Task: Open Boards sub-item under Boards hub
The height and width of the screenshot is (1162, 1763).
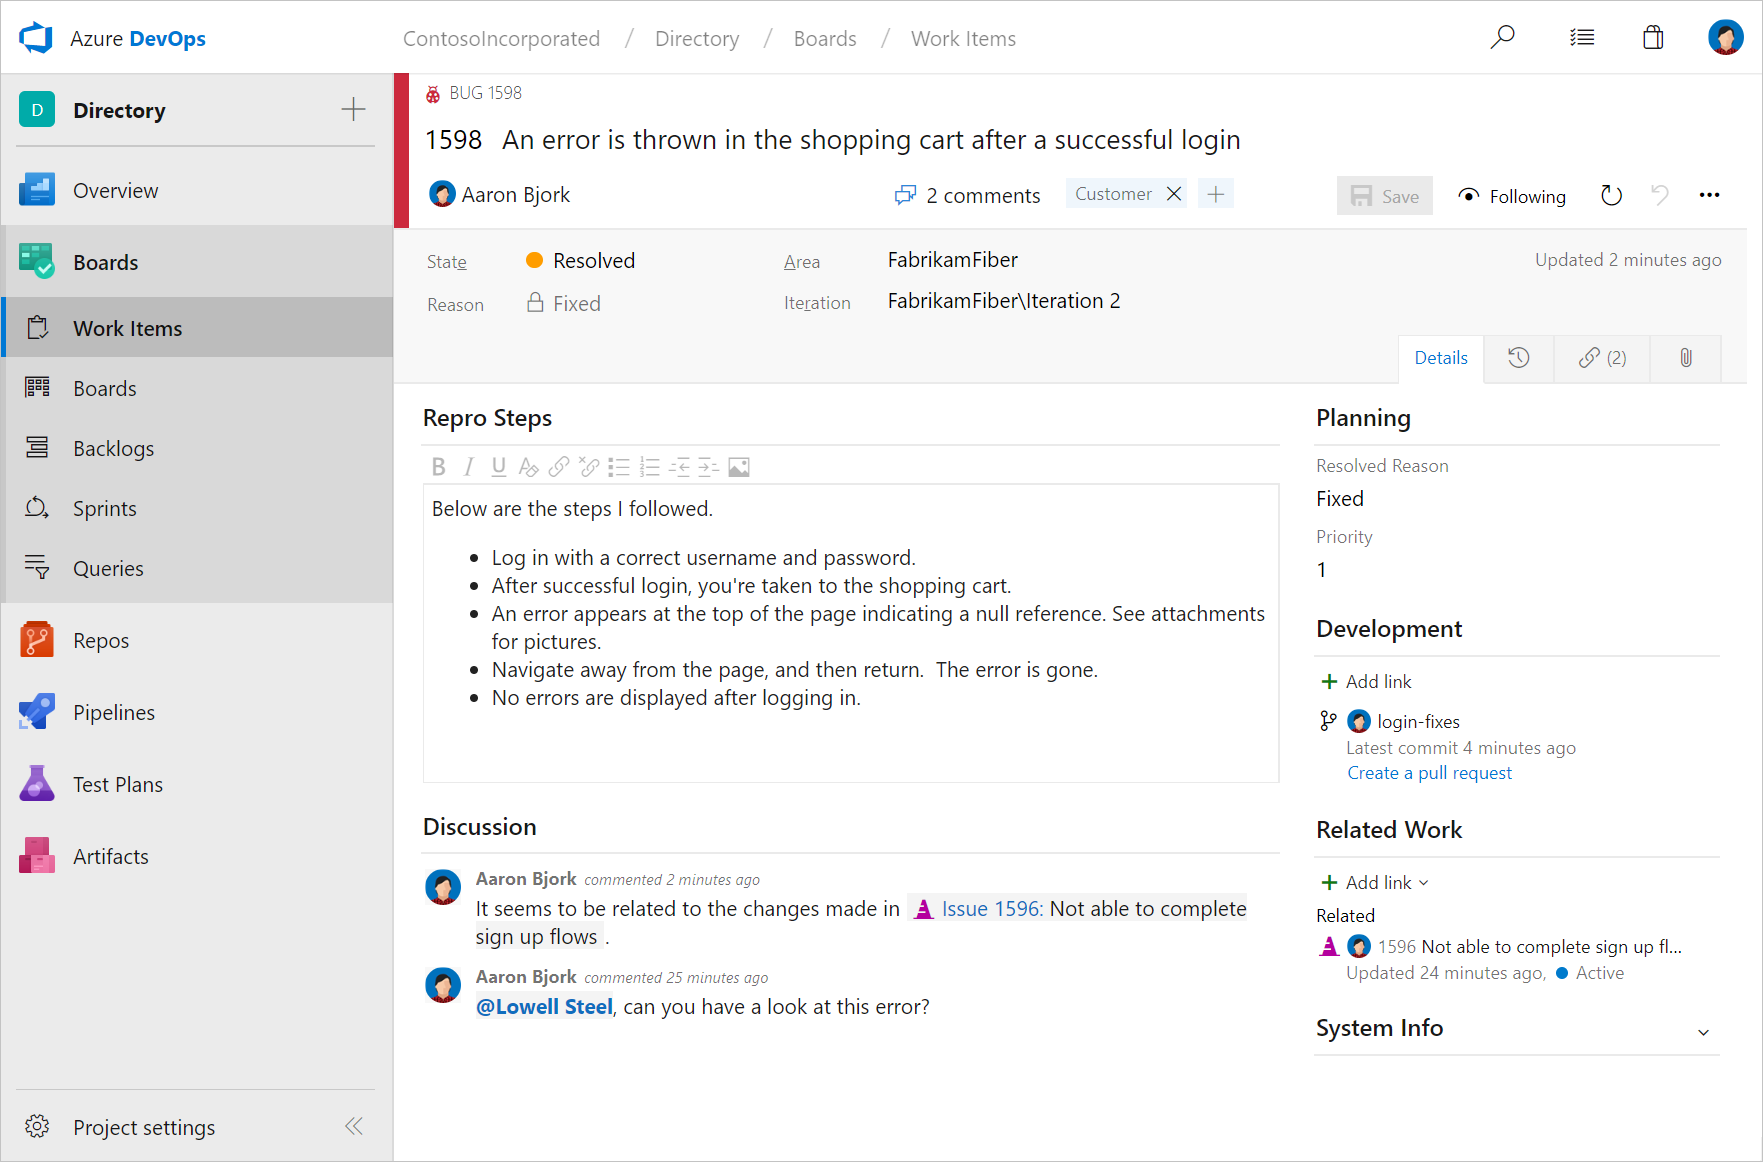Action: [197, 388]
